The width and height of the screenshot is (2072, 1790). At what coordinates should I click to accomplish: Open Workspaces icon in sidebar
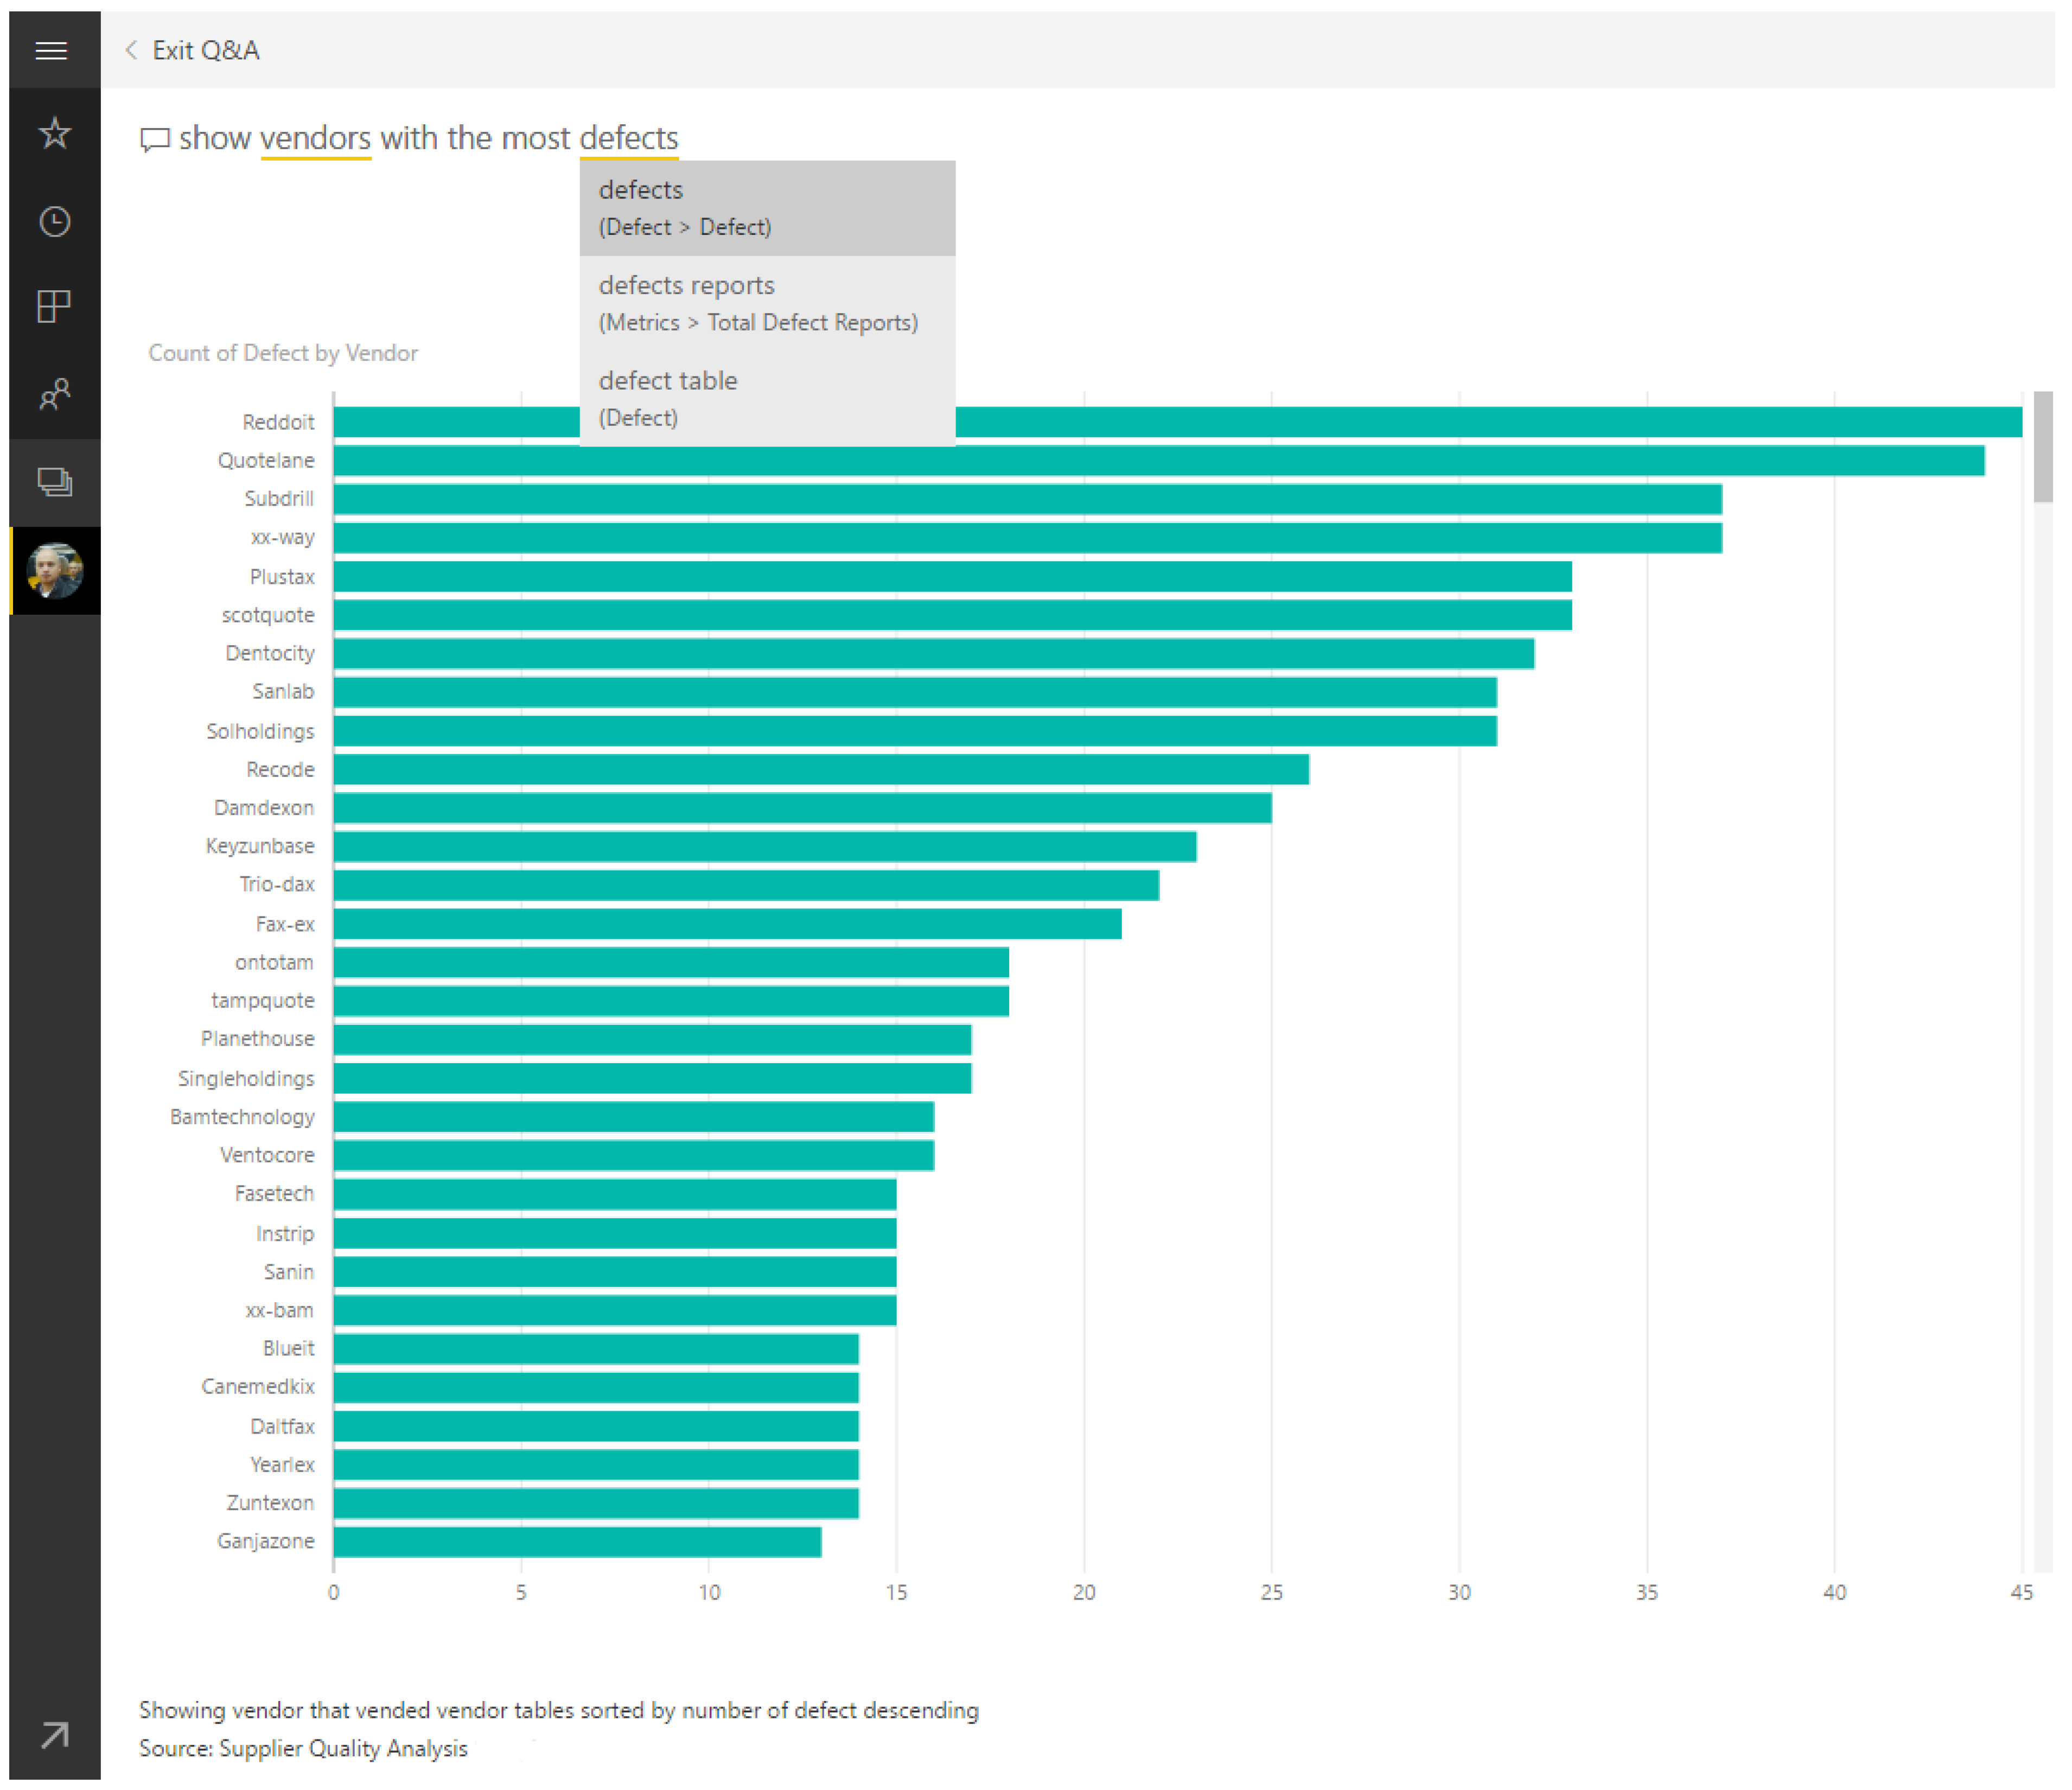point(54,482)
